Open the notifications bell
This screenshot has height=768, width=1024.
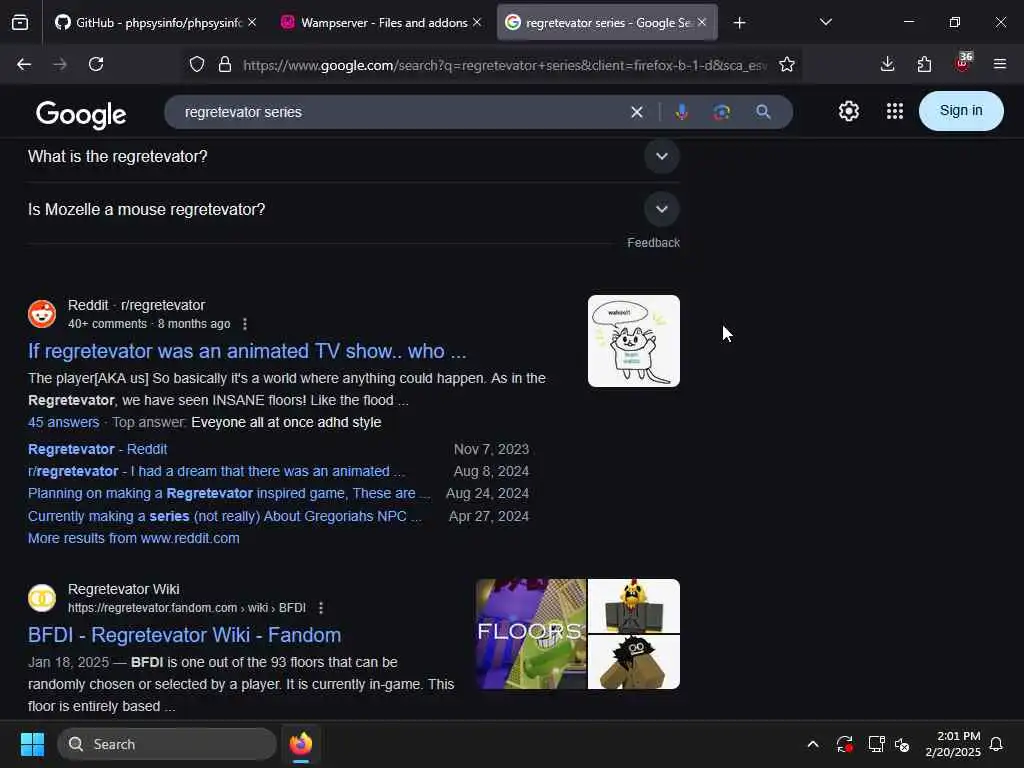coord(997,744)
